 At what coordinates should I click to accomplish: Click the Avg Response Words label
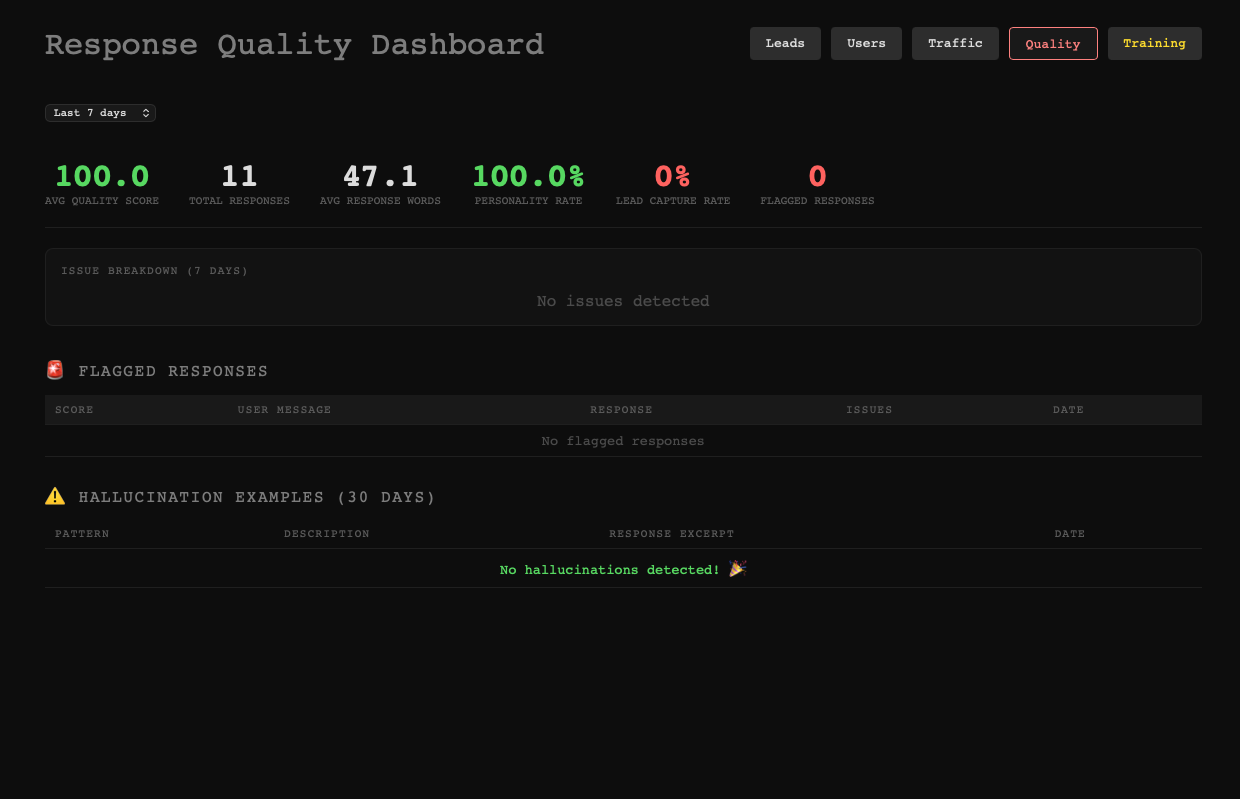coord(380,201)
